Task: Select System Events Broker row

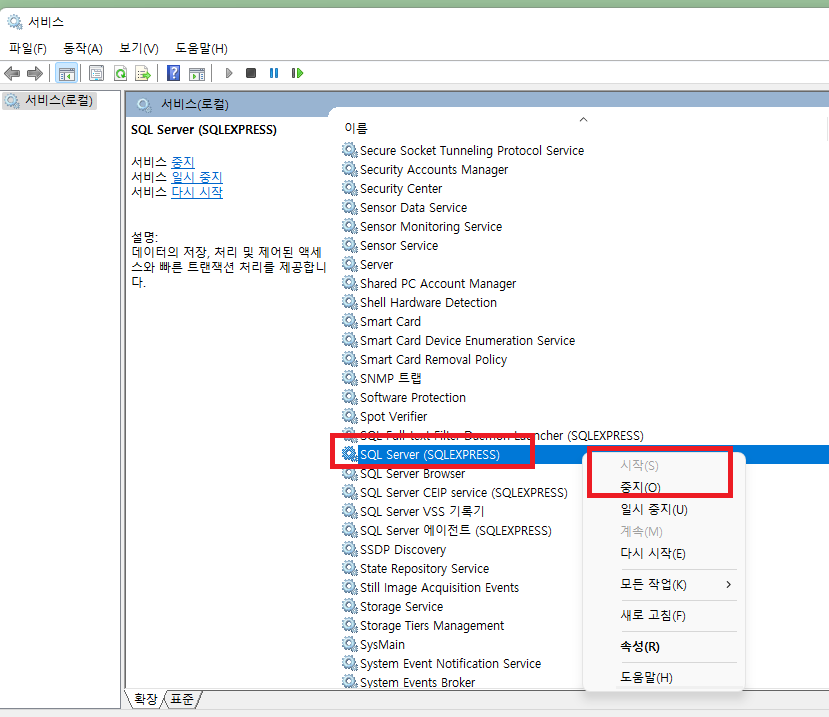Action: 417,682
